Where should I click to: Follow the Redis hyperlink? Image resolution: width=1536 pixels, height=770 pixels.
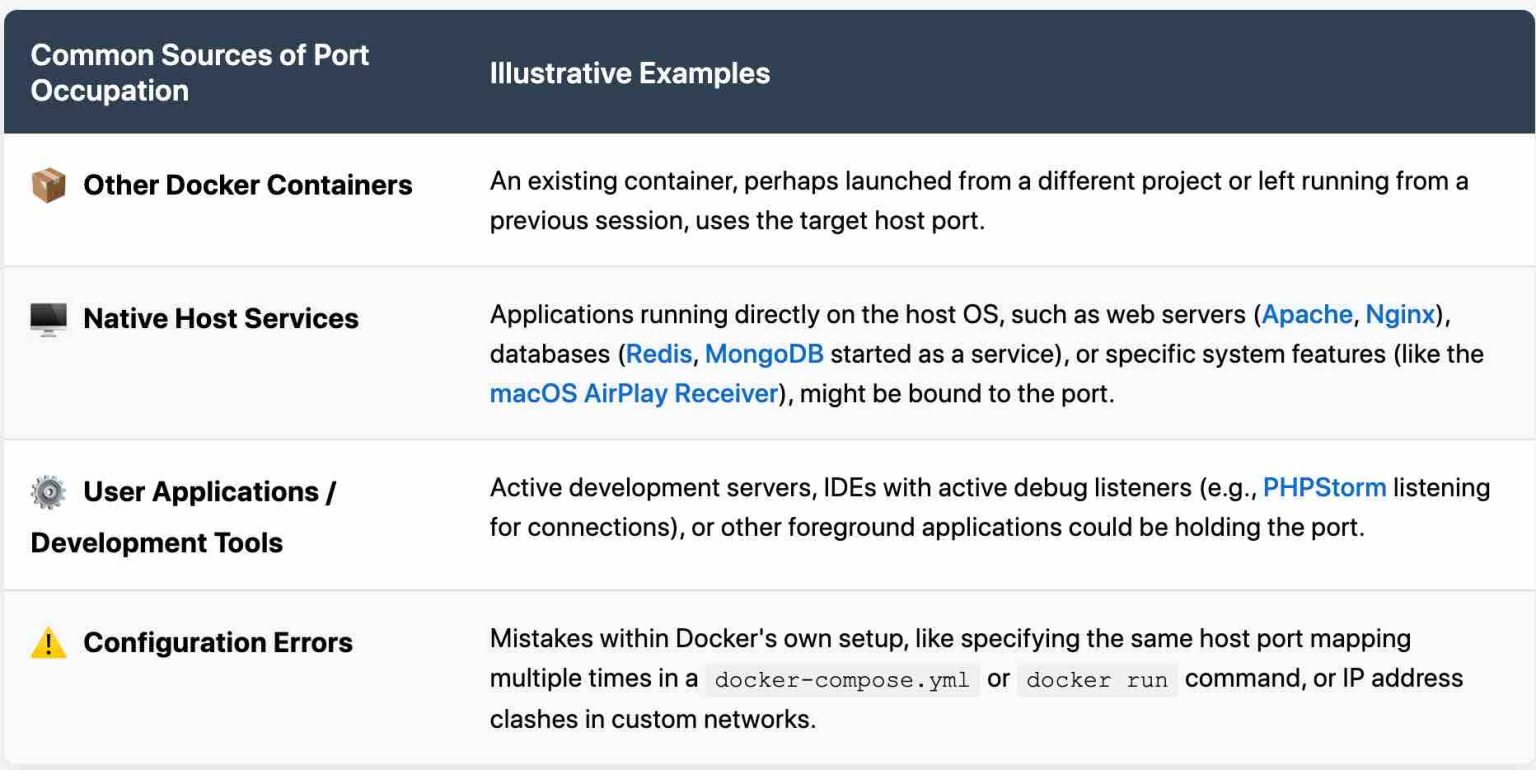[x=657, y=354]
